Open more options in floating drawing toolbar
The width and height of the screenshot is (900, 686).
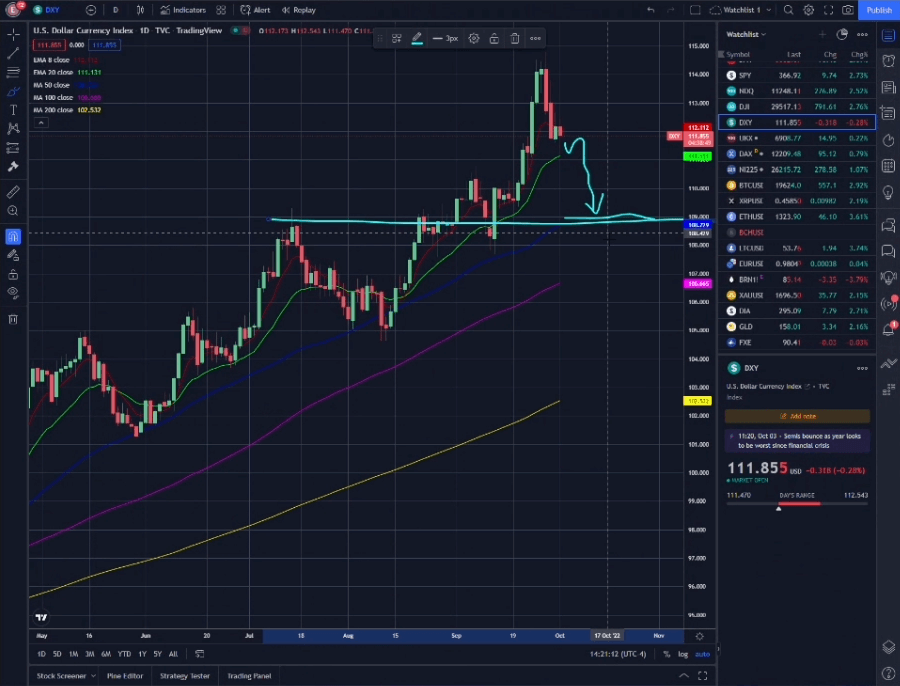(535, 38)
